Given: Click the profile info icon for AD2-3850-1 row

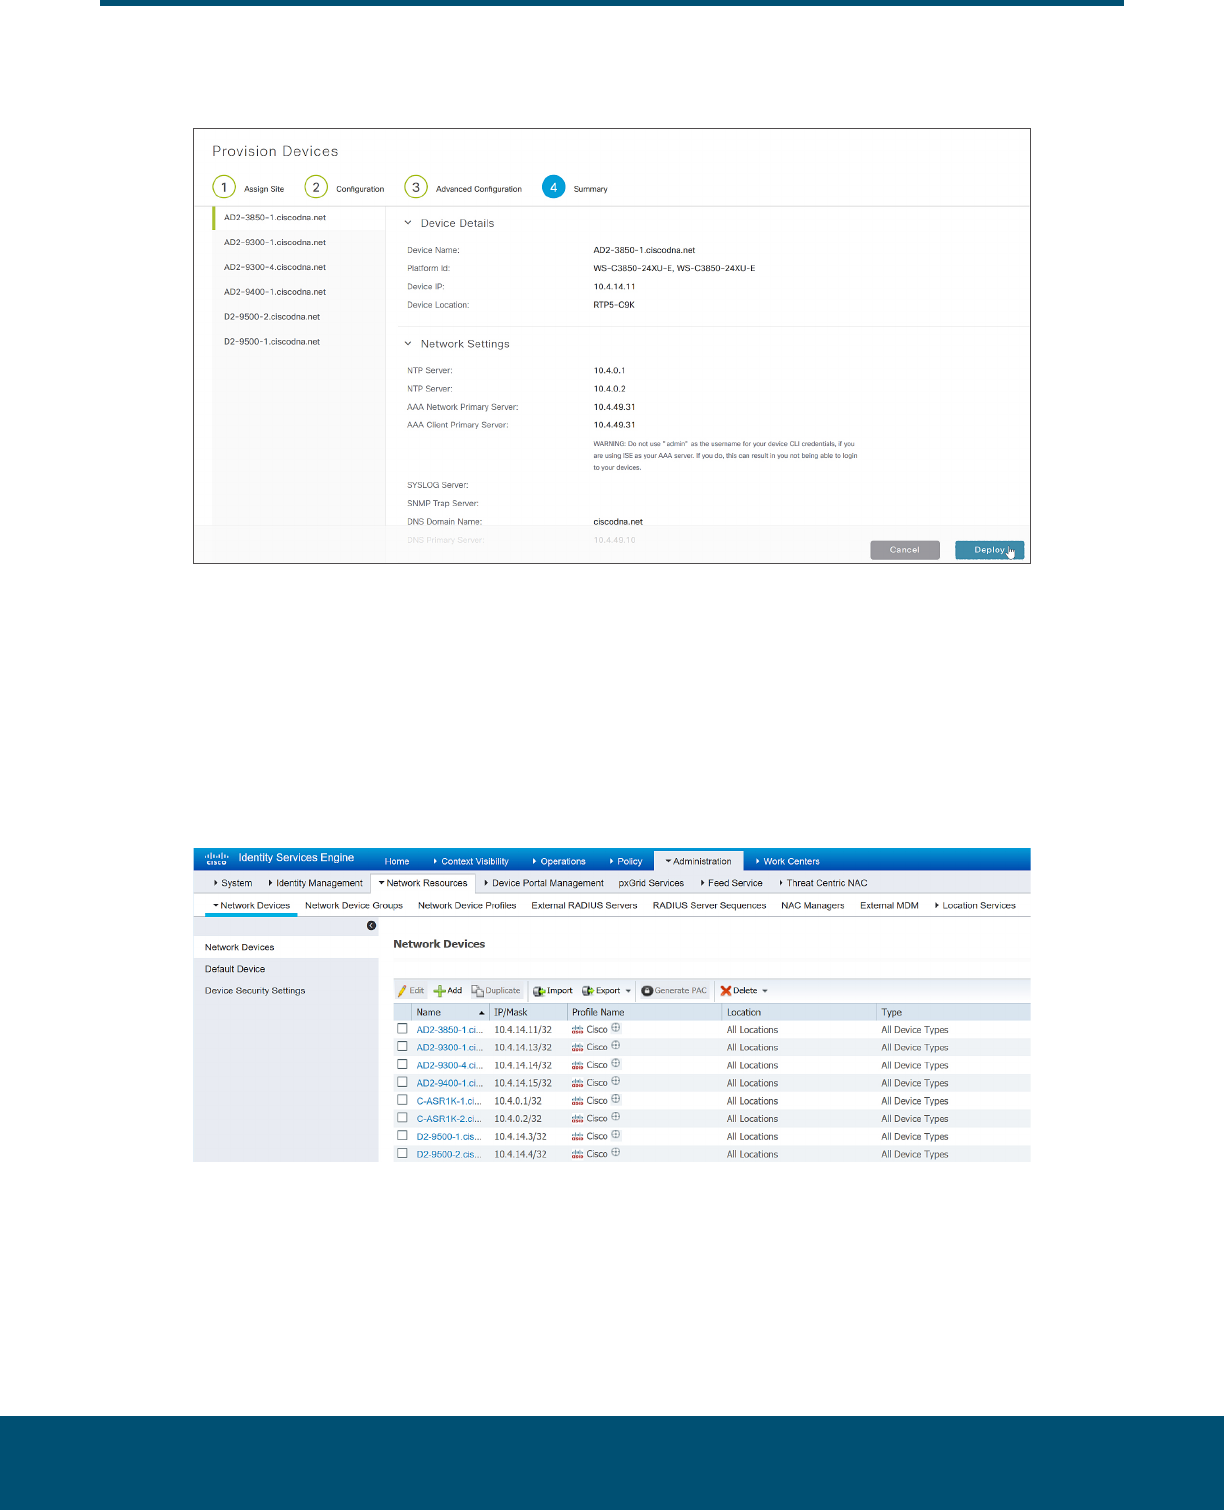Looking at the screenshot, I should click(x=616, y=1028).
